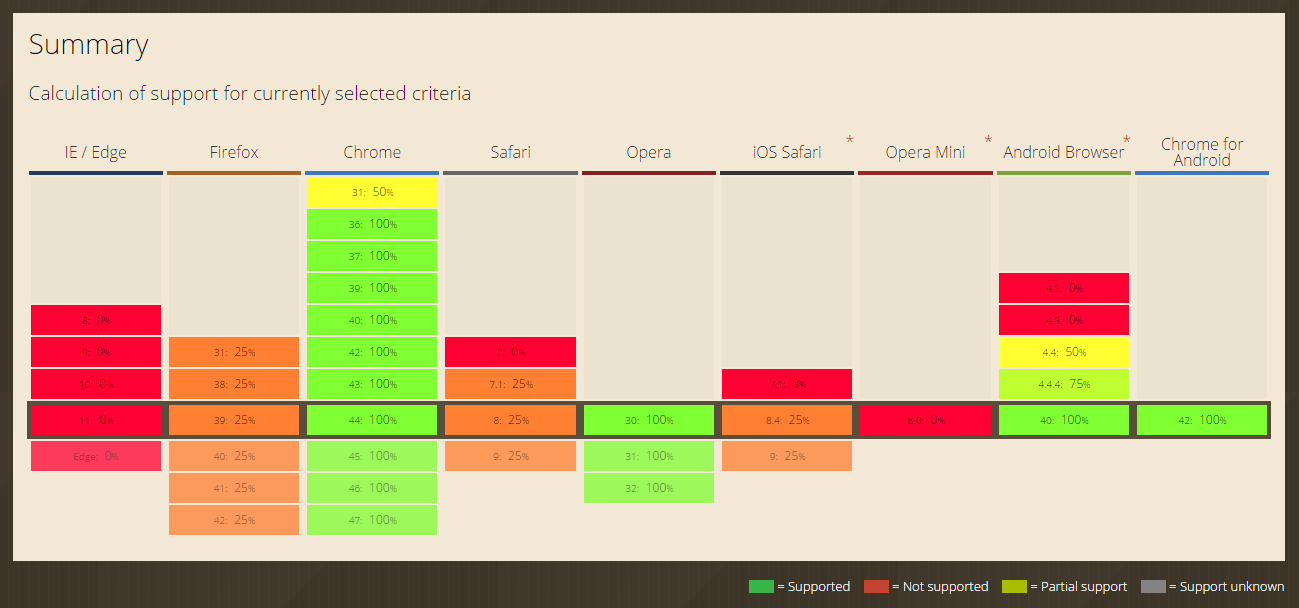This screenshot has height=608, width=1299.
Task: Click the Summary heading
Action: pyautogui.click(x=88, y=46)
